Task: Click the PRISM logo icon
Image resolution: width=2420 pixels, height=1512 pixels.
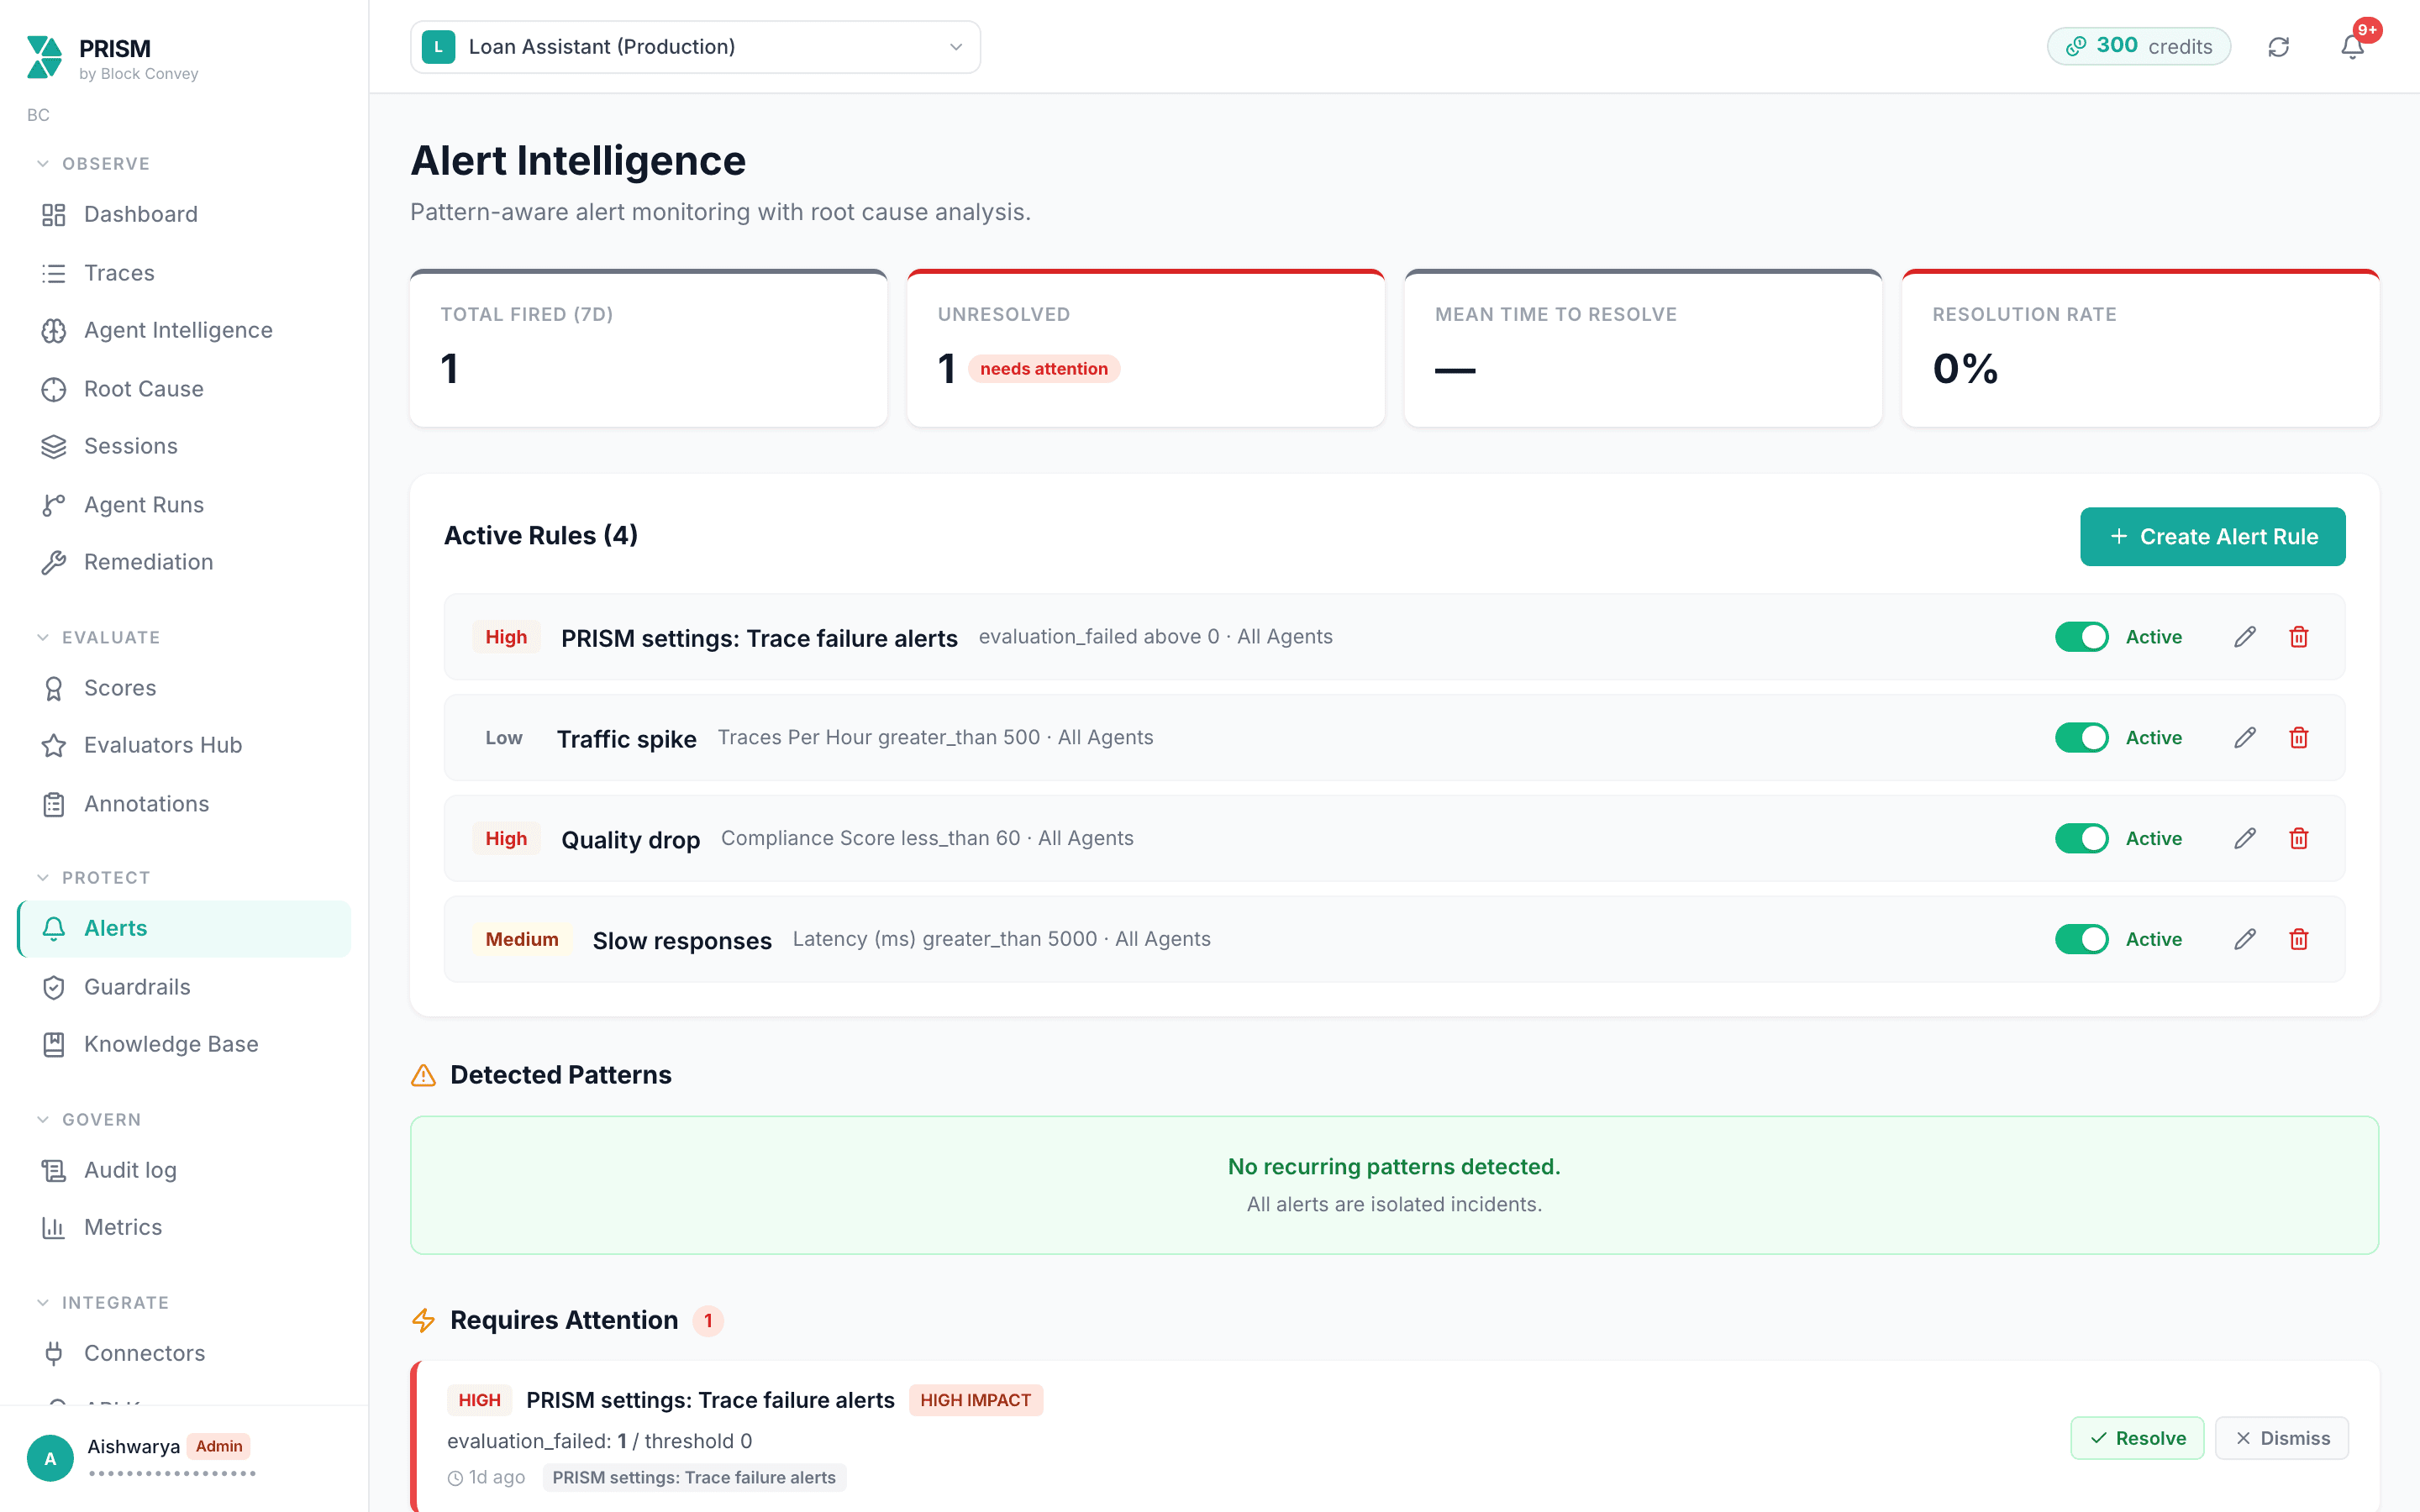Action: click(44, 57)
